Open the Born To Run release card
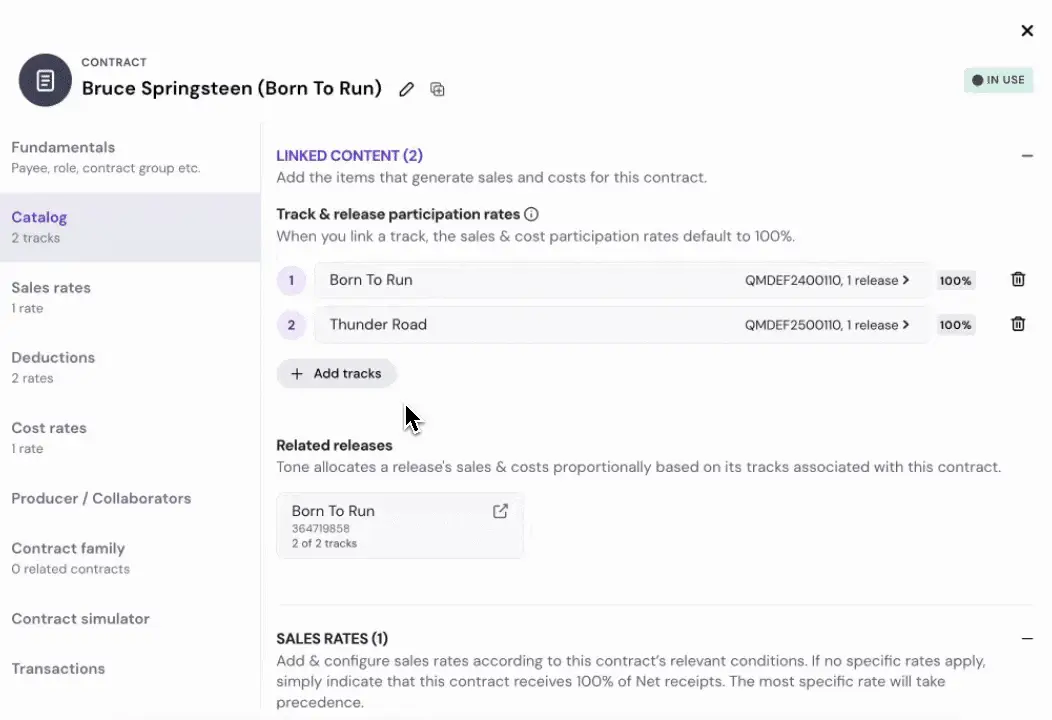Screen dimensions: 1052x720 tap(400, 526)
